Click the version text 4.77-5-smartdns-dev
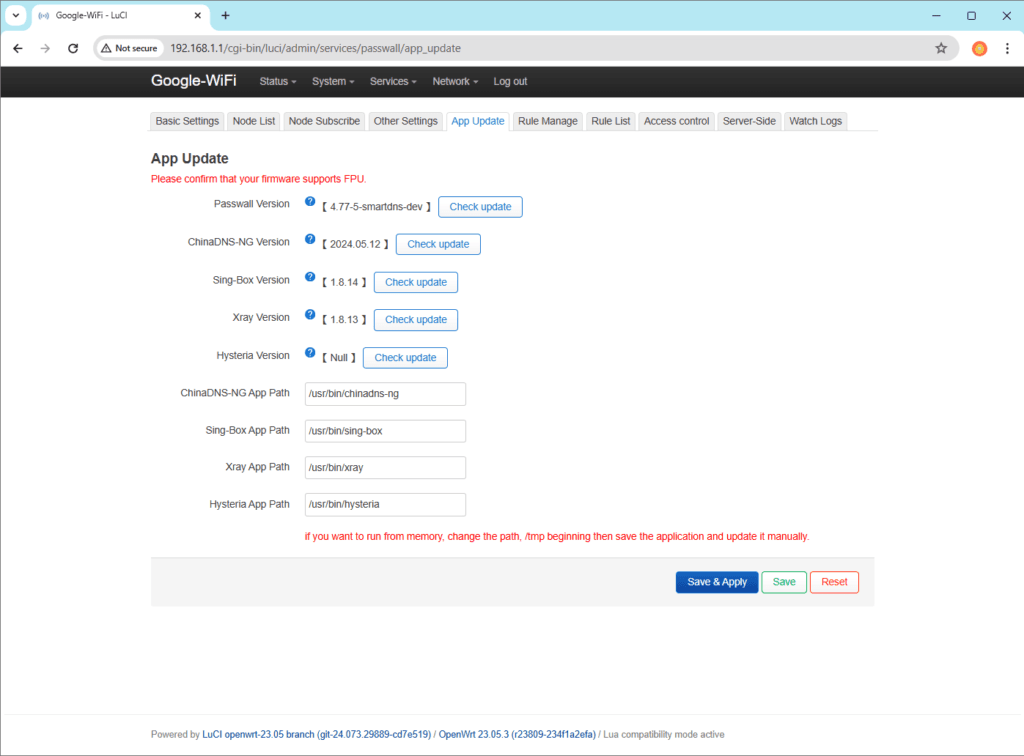 (376, 207)
